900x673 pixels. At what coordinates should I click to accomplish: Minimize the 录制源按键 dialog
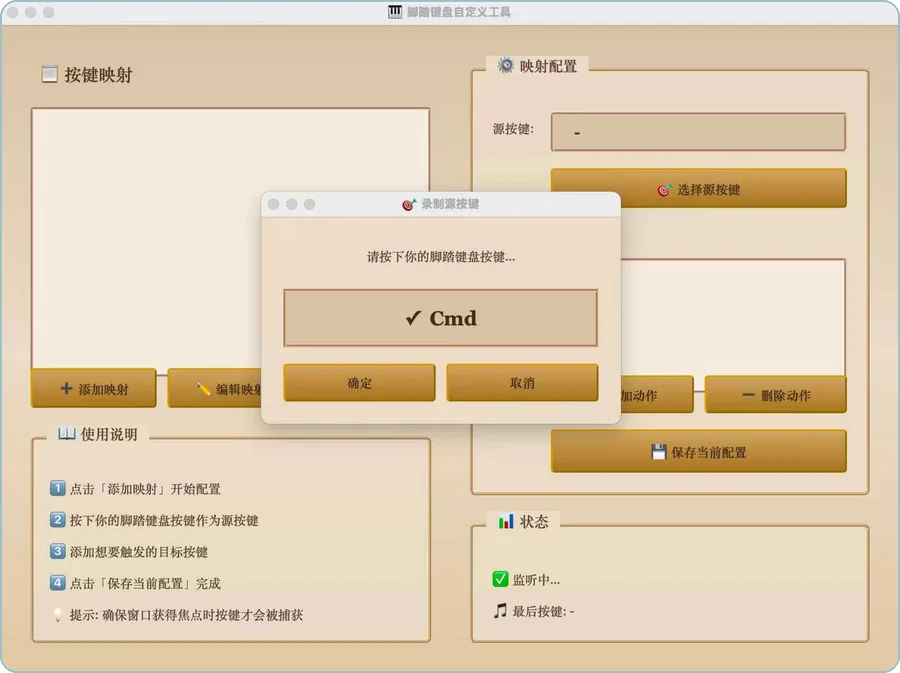292,204
